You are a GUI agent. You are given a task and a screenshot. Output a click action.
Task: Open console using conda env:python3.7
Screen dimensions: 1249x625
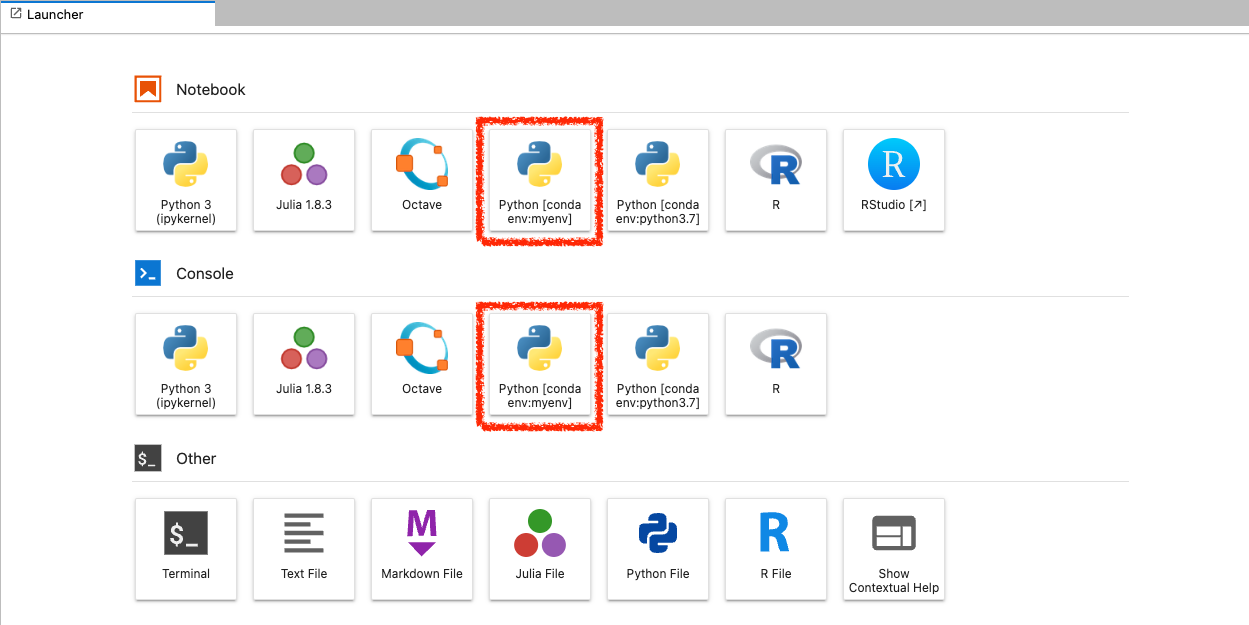[658, 364]
